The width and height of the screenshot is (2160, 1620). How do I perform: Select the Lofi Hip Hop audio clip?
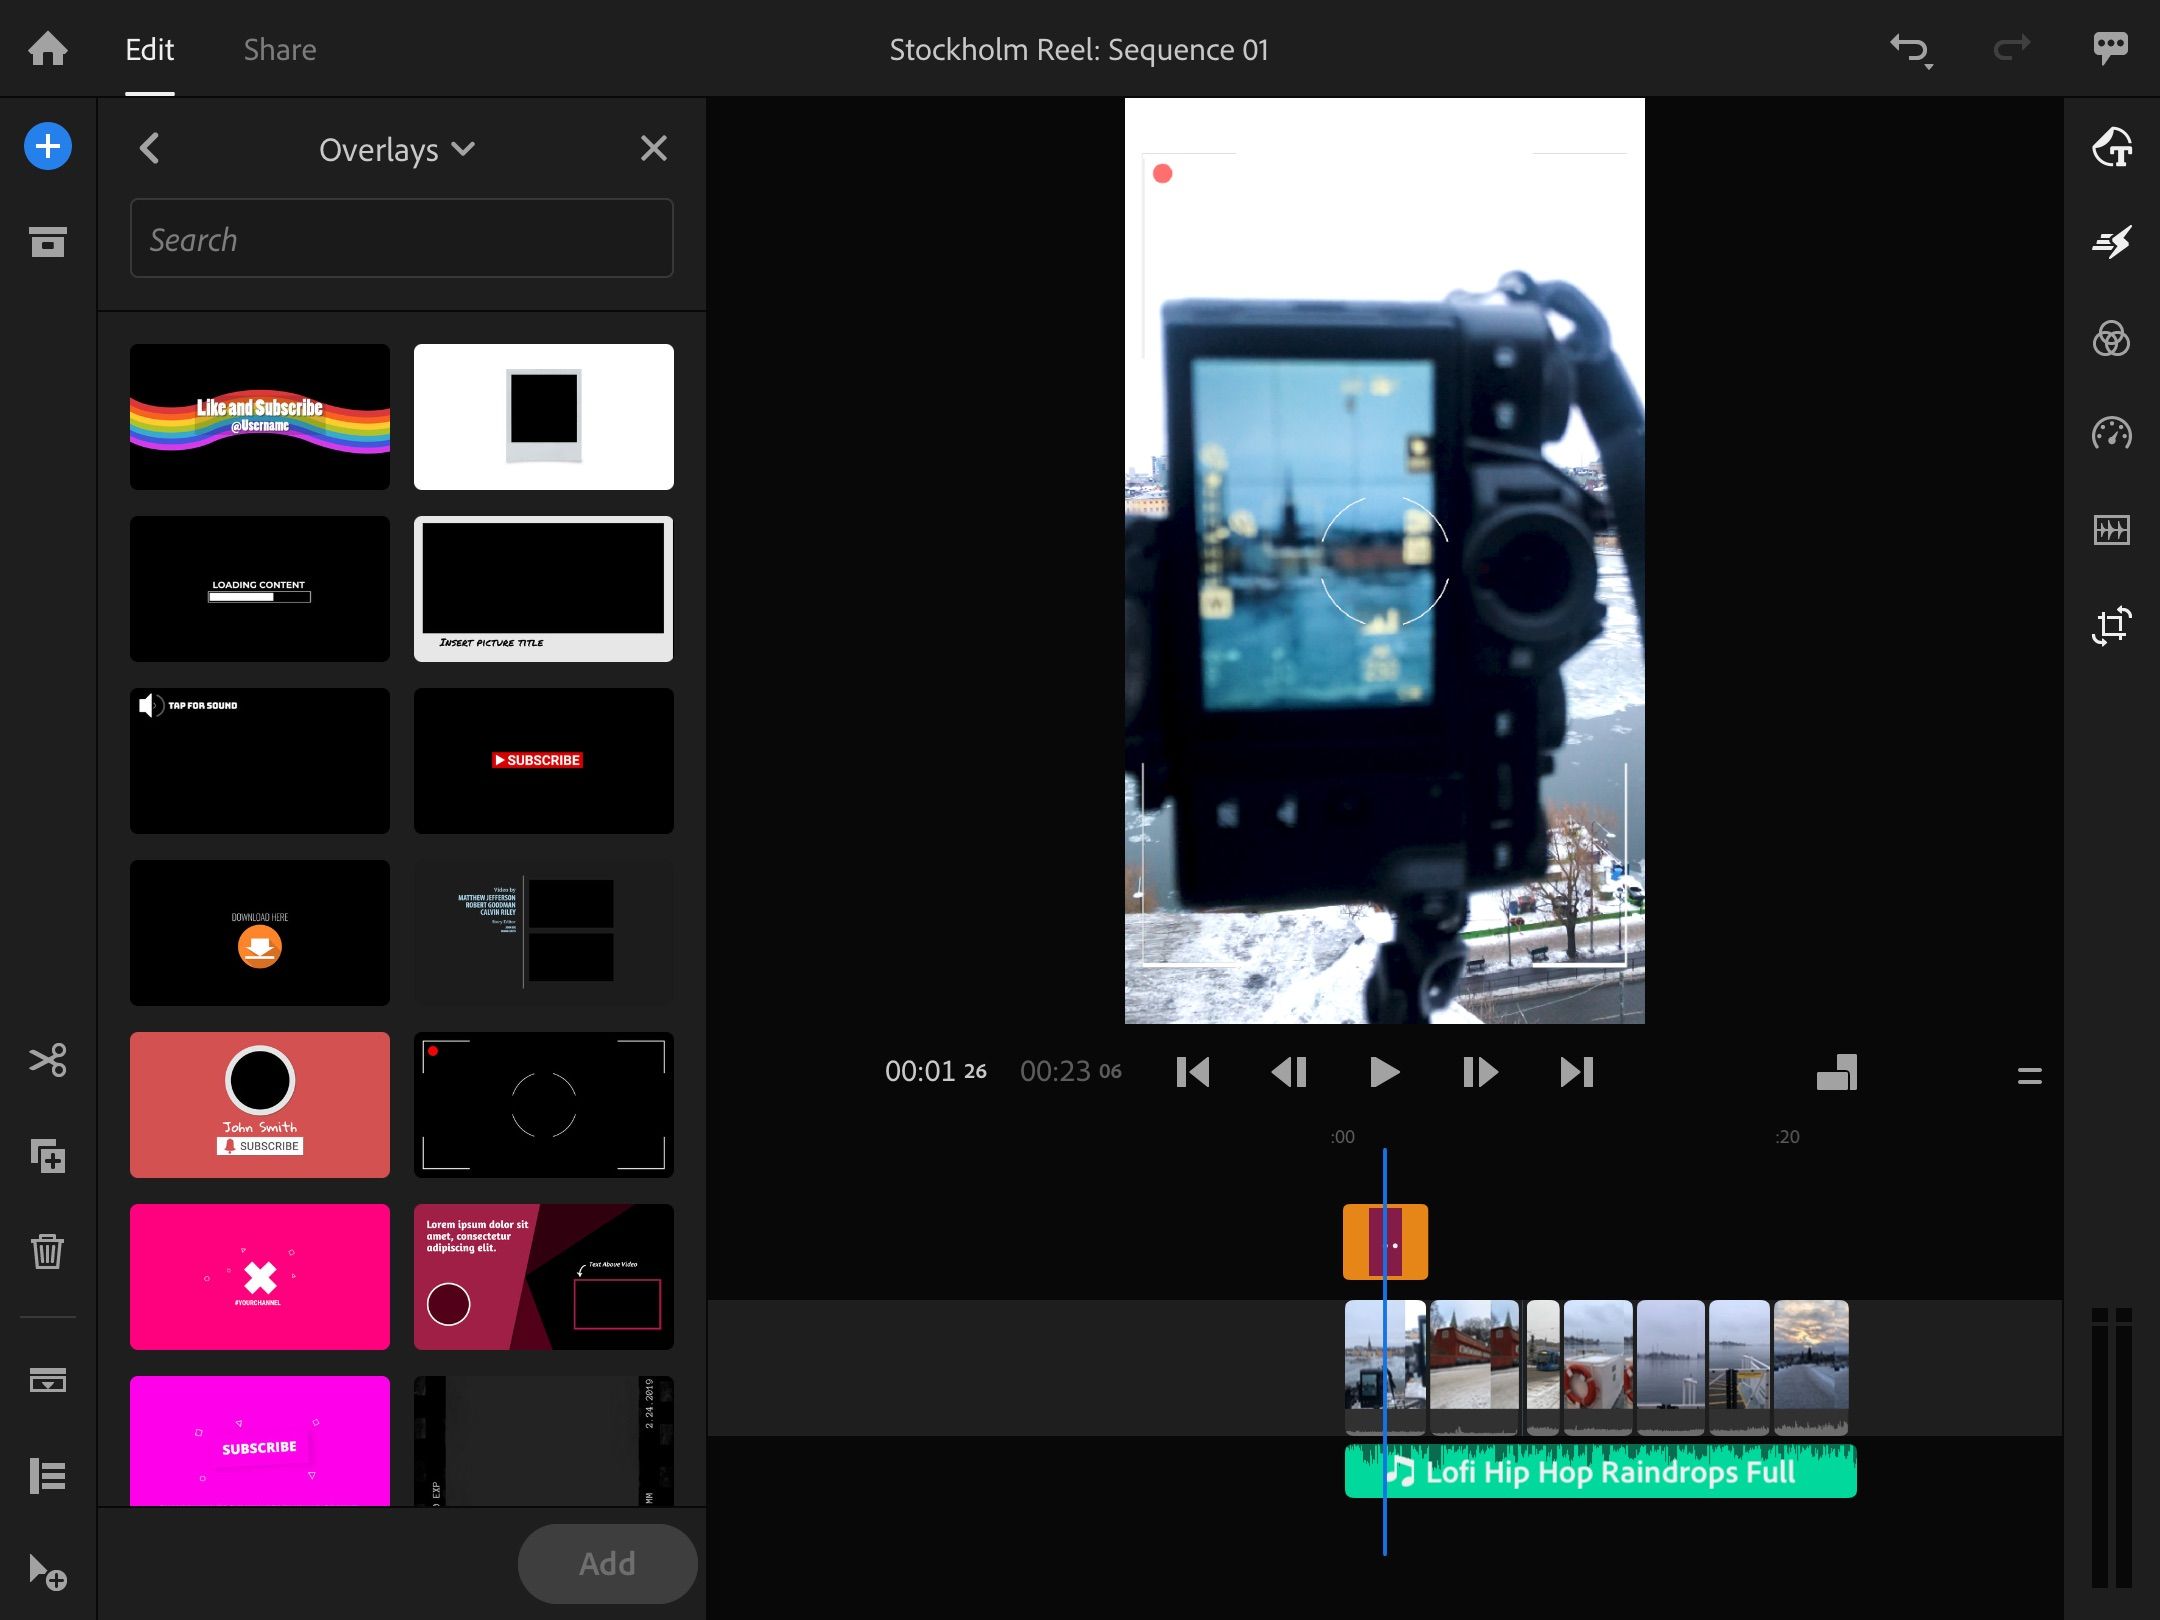[x=1600, y=1472]
